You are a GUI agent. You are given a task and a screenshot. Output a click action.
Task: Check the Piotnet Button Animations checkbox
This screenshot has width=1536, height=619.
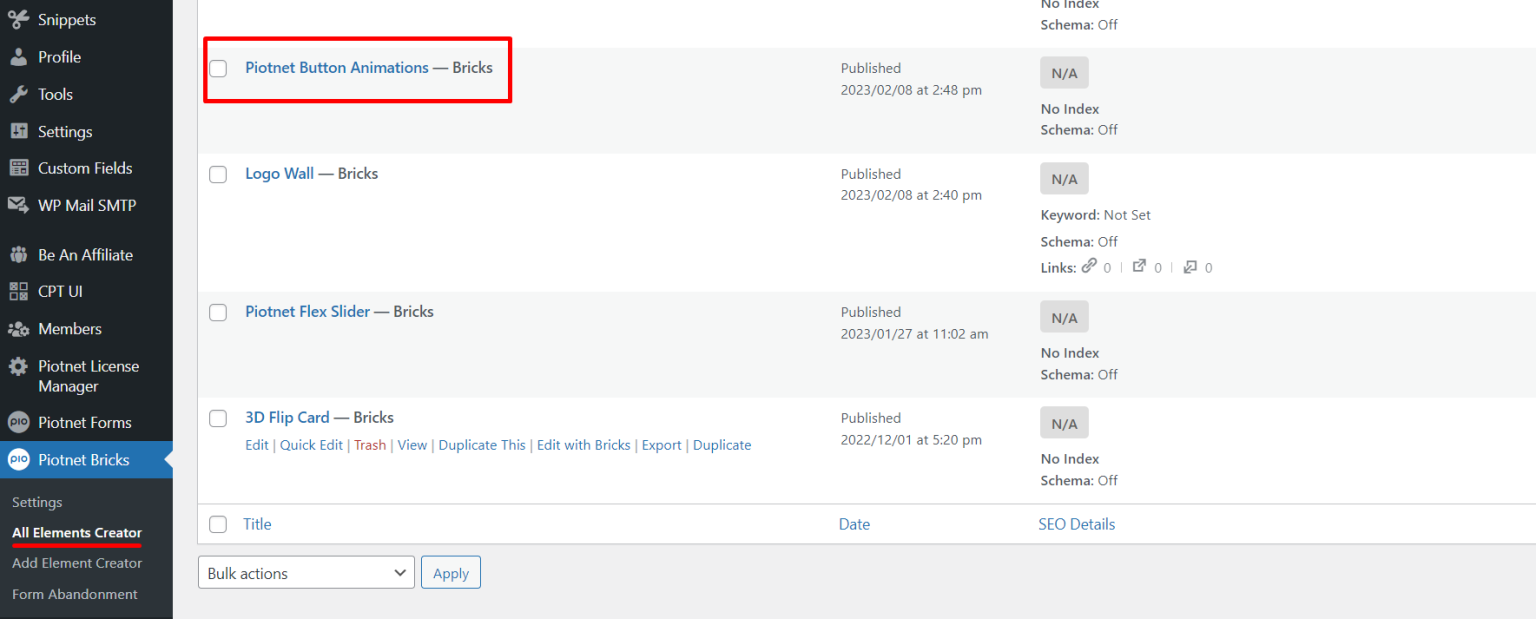click(x=218, y=68)
